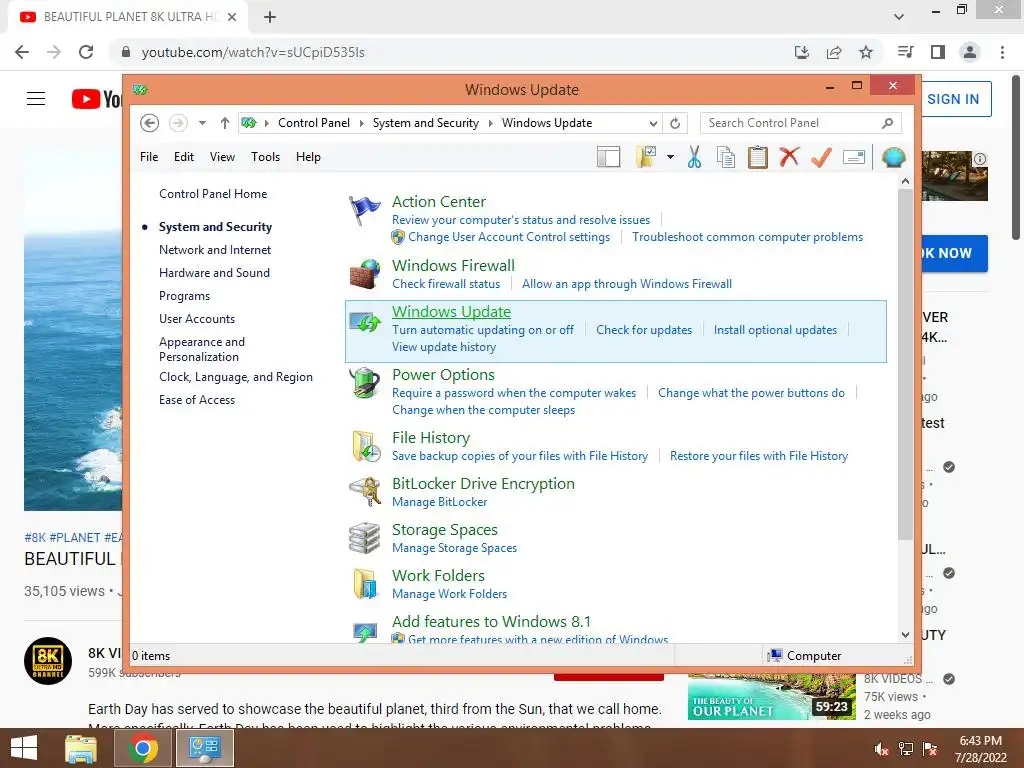Screen dimensions: 1024x768
Task: Click The Beauty of Our Planet thumbnail
Action: pyautogui.click(x=771, y=697)
